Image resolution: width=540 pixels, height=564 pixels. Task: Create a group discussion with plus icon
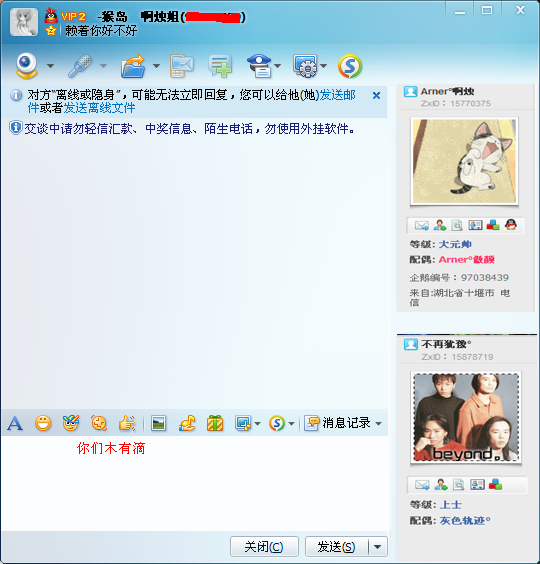220,66
